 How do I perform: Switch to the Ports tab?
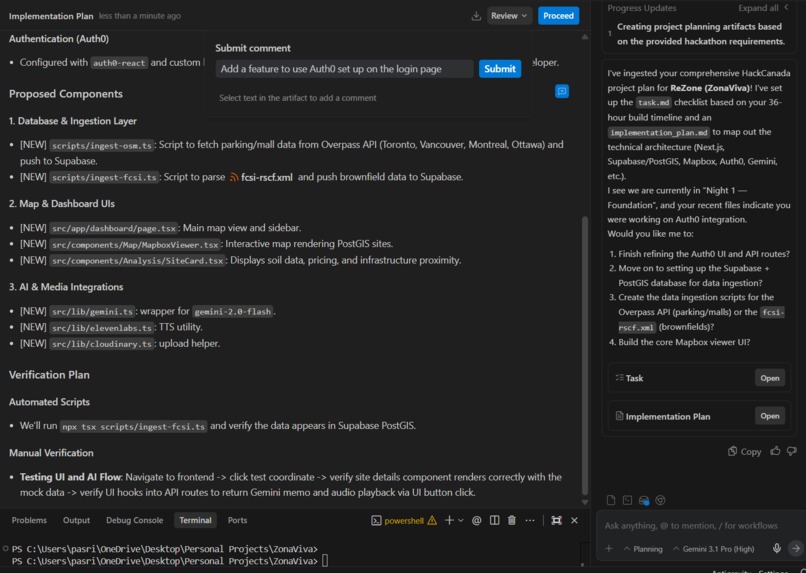(237, 520)
